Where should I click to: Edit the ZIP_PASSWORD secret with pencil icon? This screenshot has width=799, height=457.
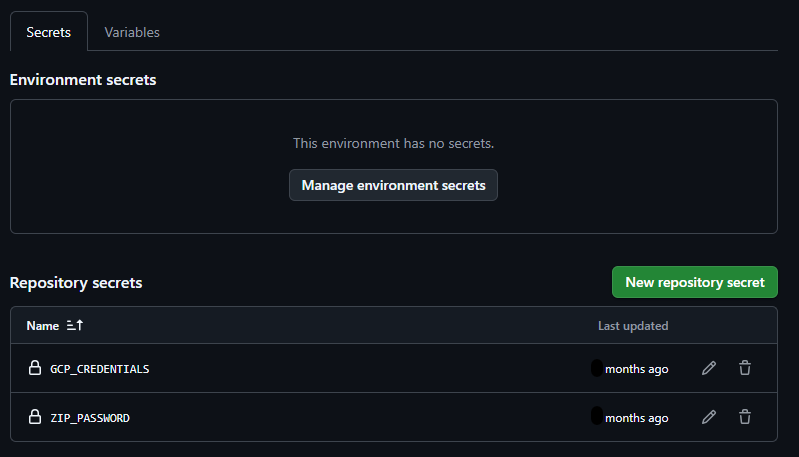tap(709, 417)
